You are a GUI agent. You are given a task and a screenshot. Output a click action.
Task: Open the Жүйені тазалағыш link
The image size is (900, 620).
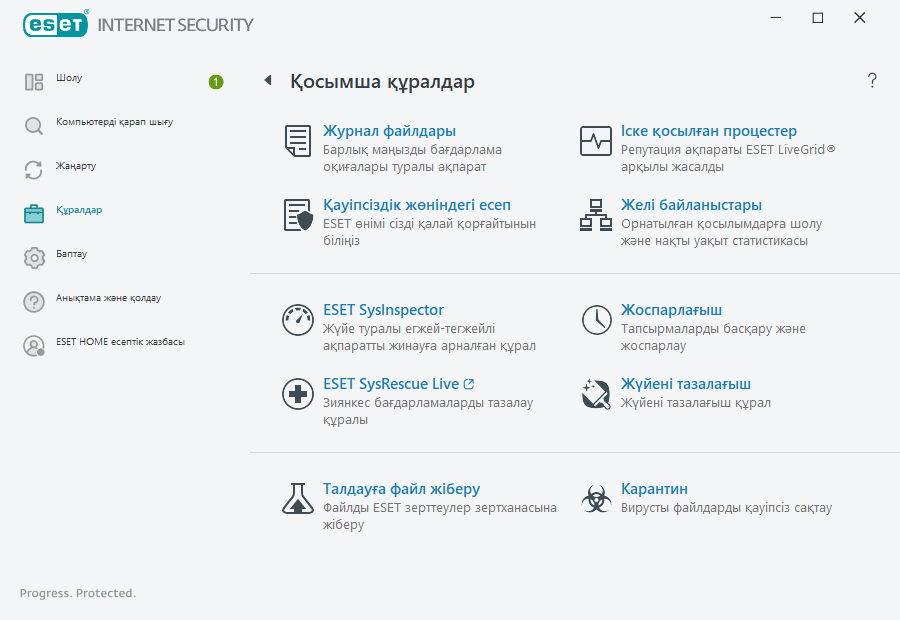click(685, 383)
